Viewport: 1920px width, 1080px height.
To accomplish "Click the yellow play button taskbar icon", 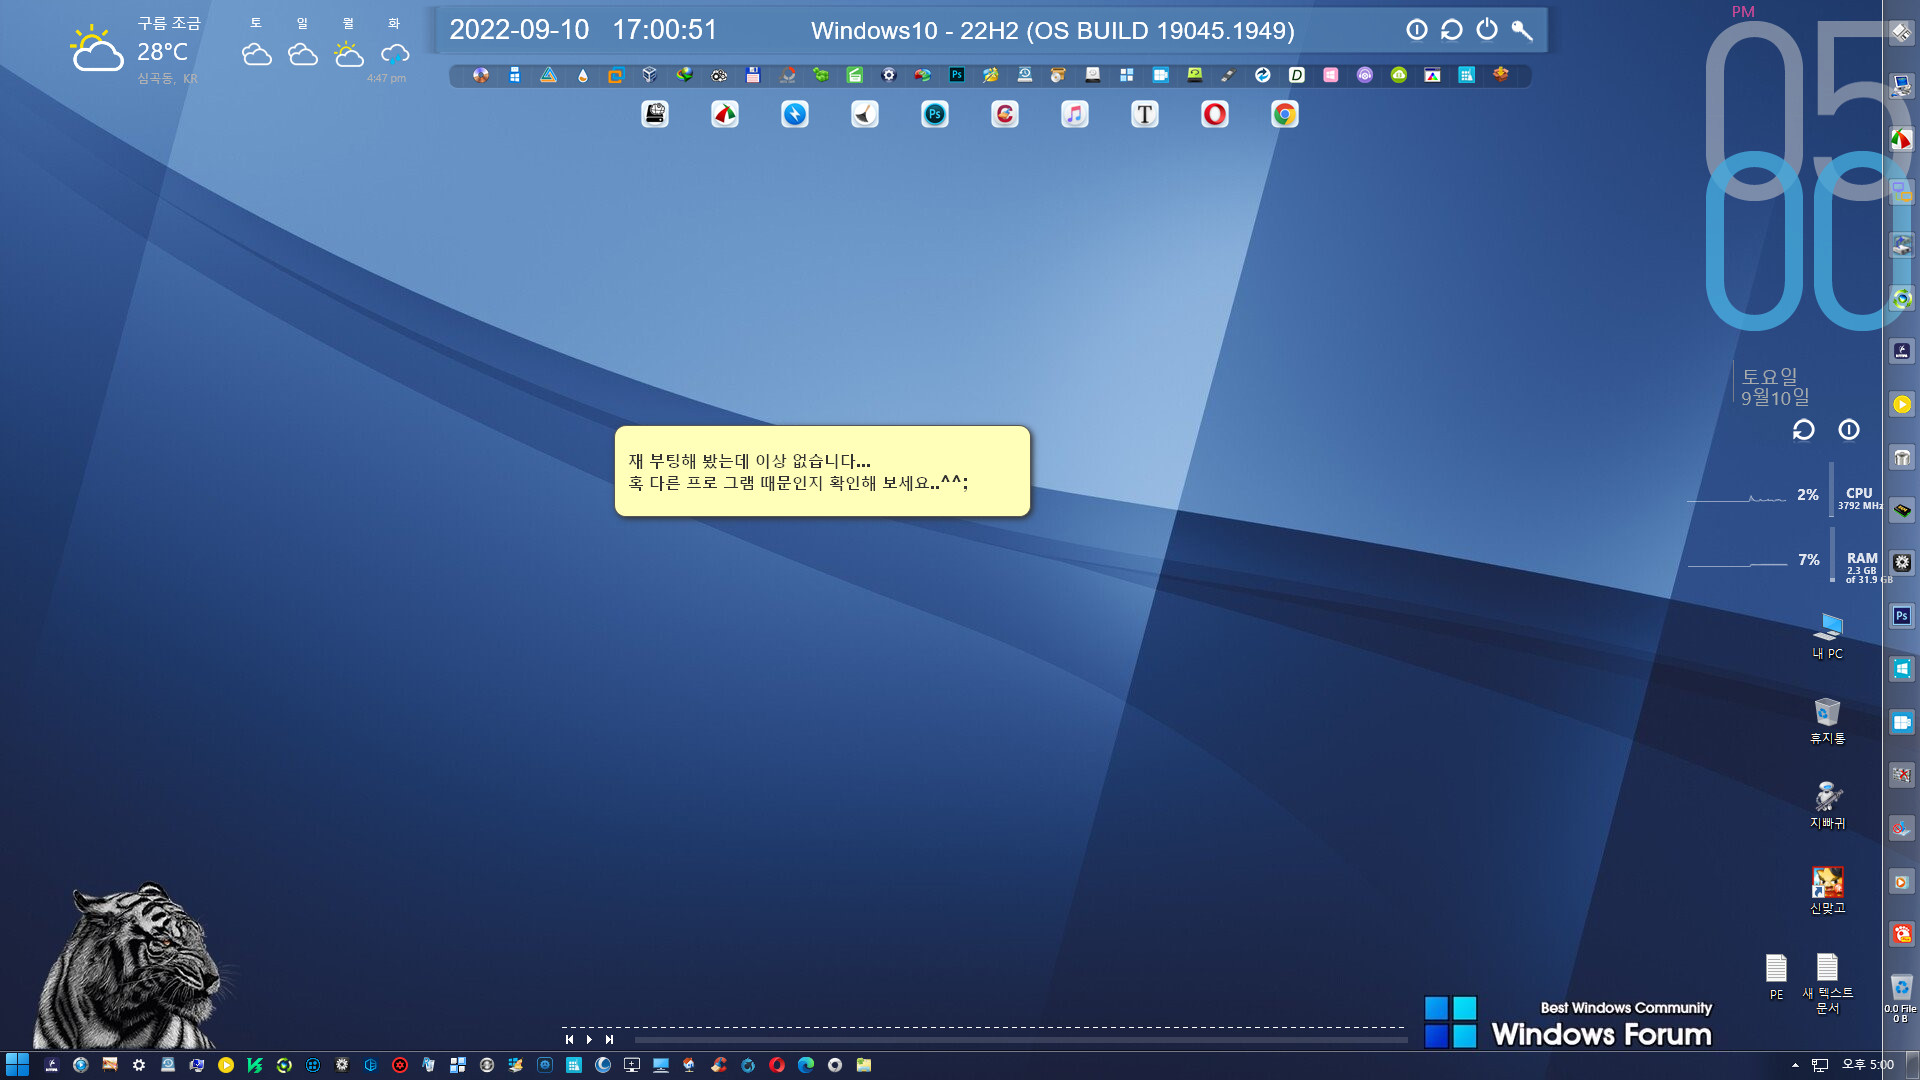I will point(226,1065).
